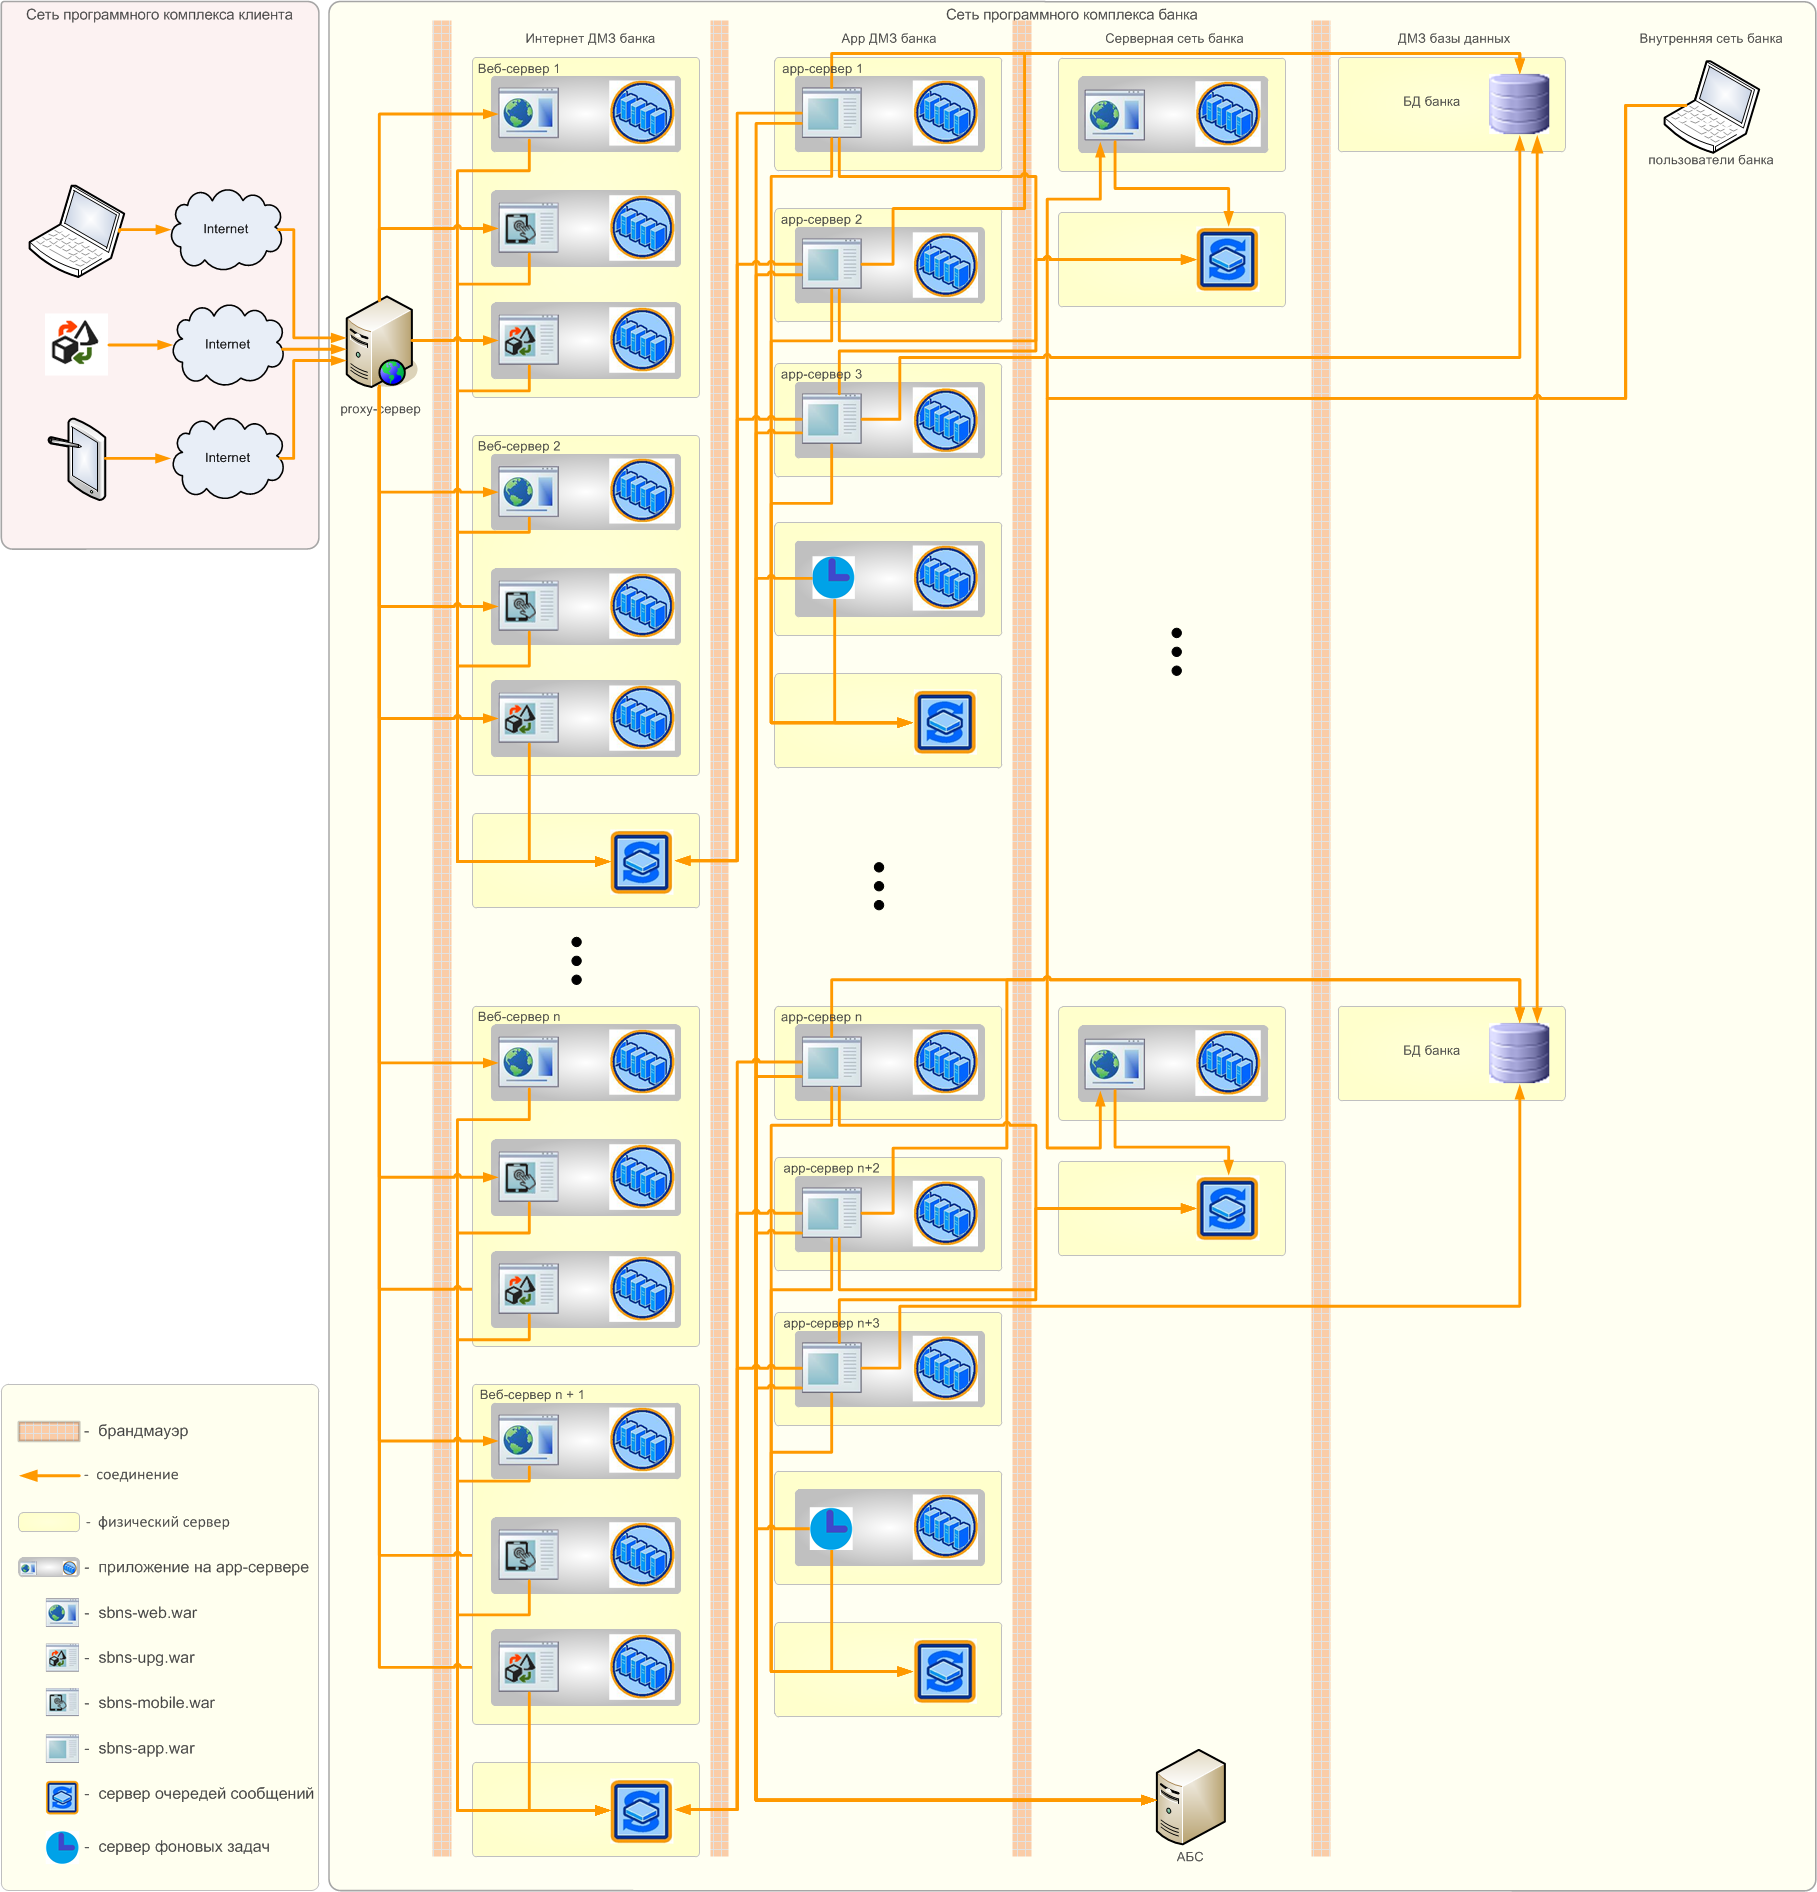Viewport: 1817px width, 1892px height.
Task: Click the Серверная сеть банка heading
Action: [1174, 38]
